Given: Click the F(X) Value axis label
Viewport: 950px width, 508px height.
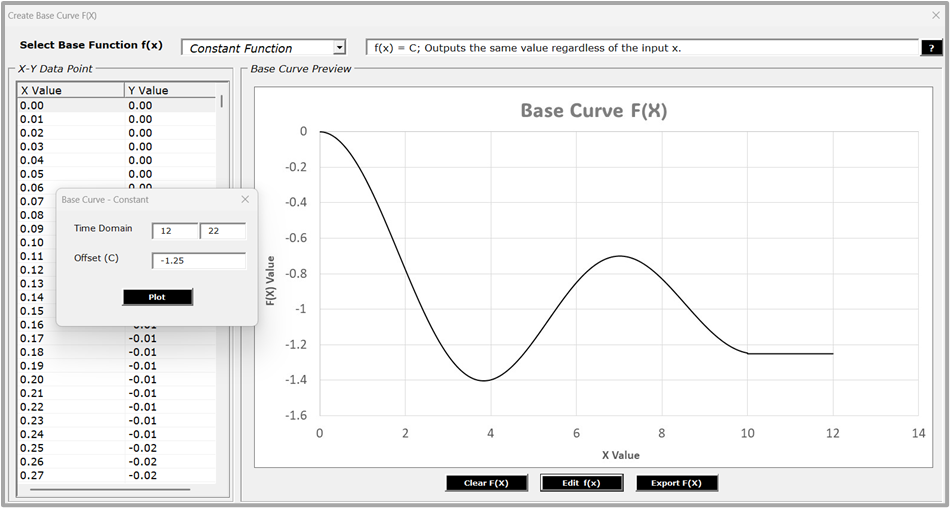Looking at the screenshot, I should 271,280.
